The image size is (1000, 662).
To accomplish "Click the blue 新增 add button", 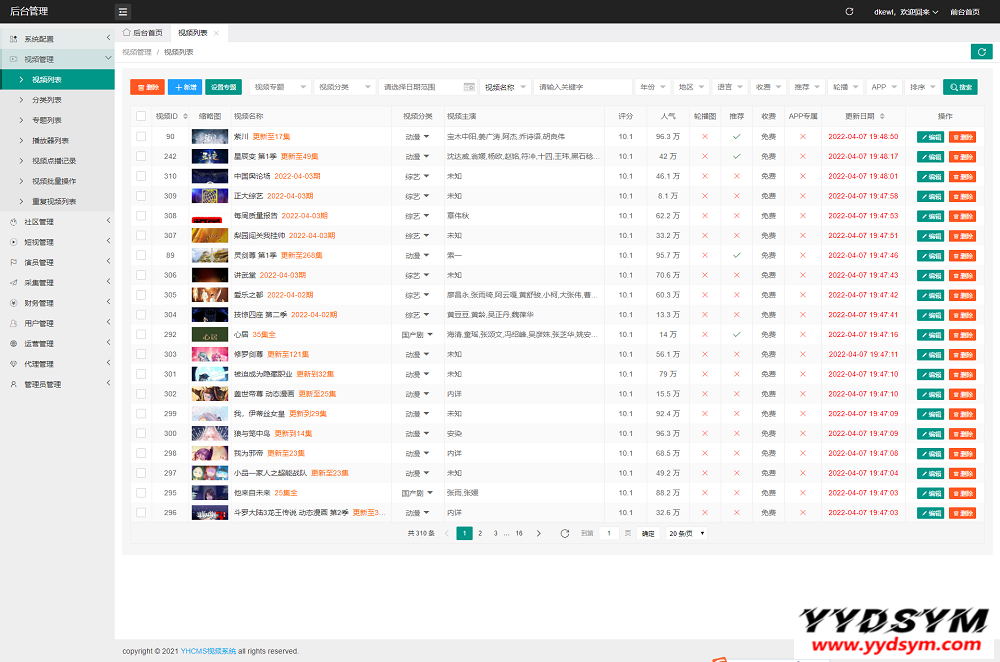I will tap(185, 87).
